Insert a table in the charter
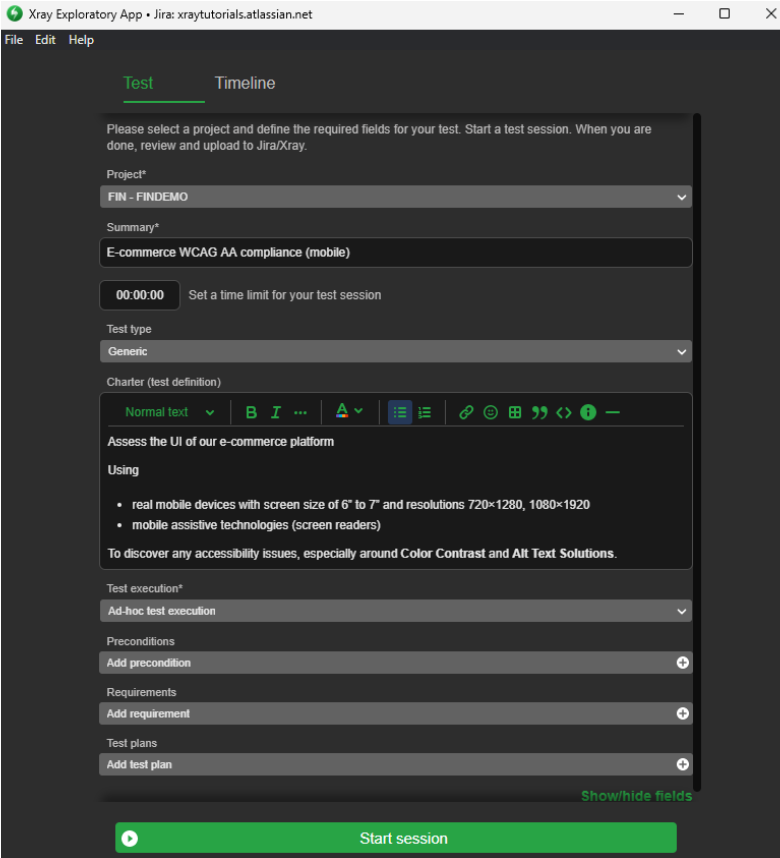 [515, 412]
